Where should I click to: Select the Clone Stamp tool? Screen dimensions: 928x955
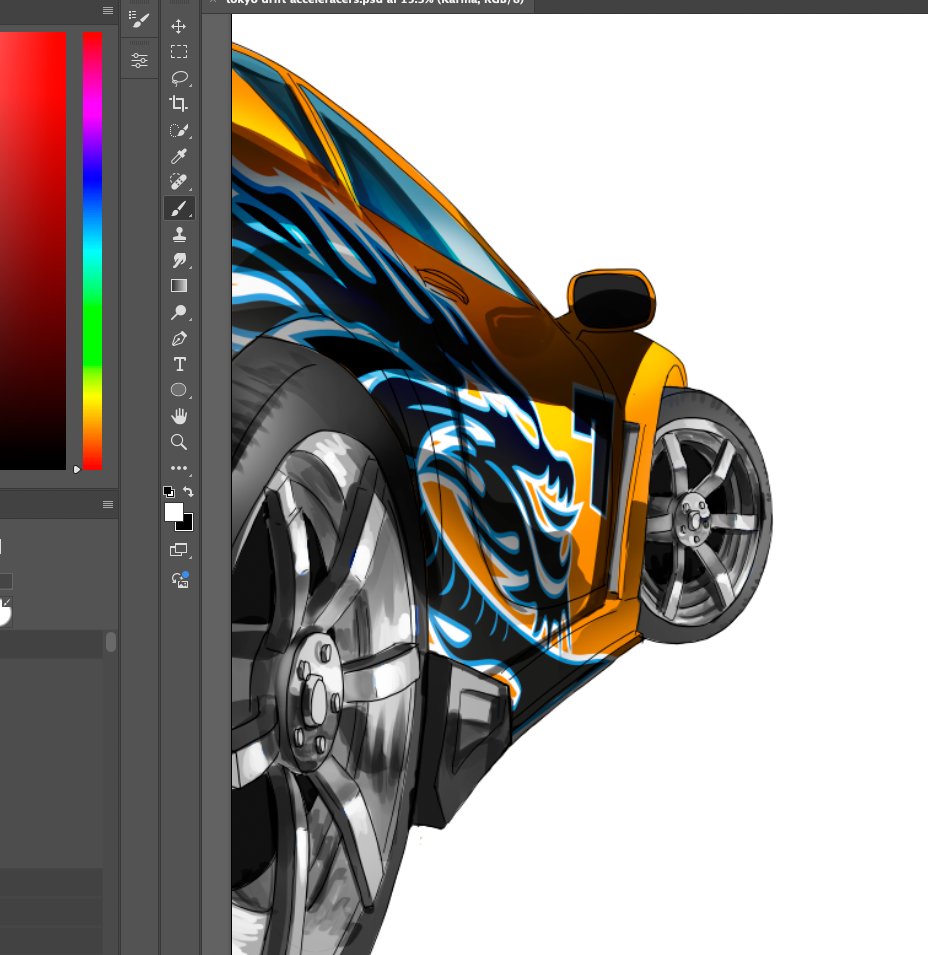coord(179,234)
